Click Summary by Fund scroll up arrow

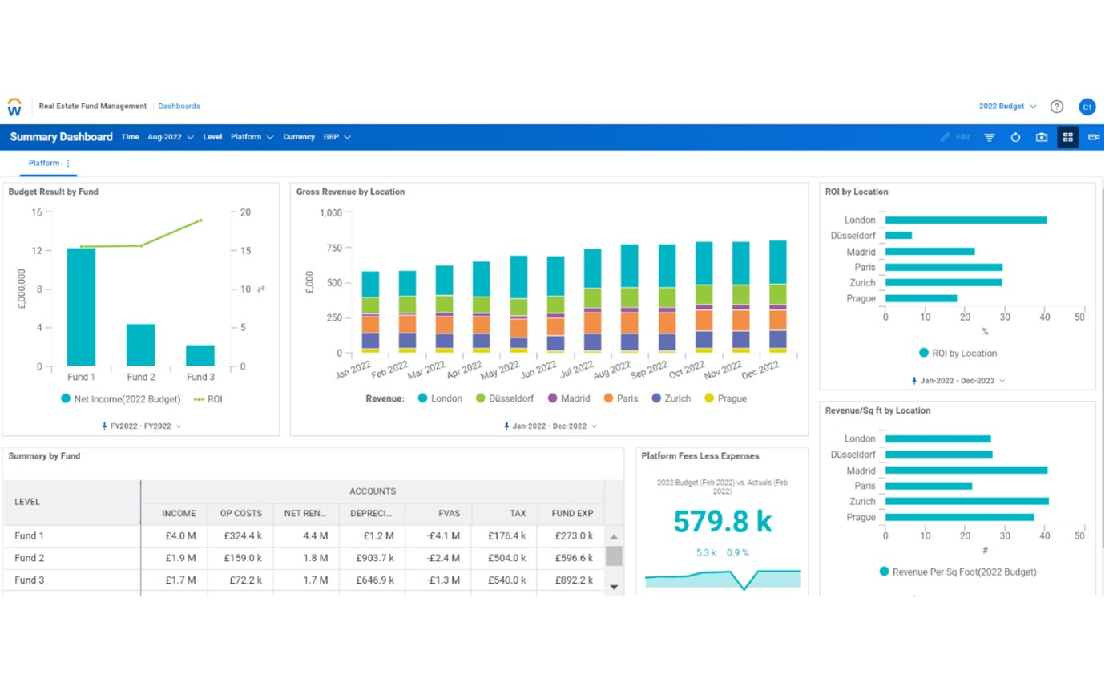[614, 537]
